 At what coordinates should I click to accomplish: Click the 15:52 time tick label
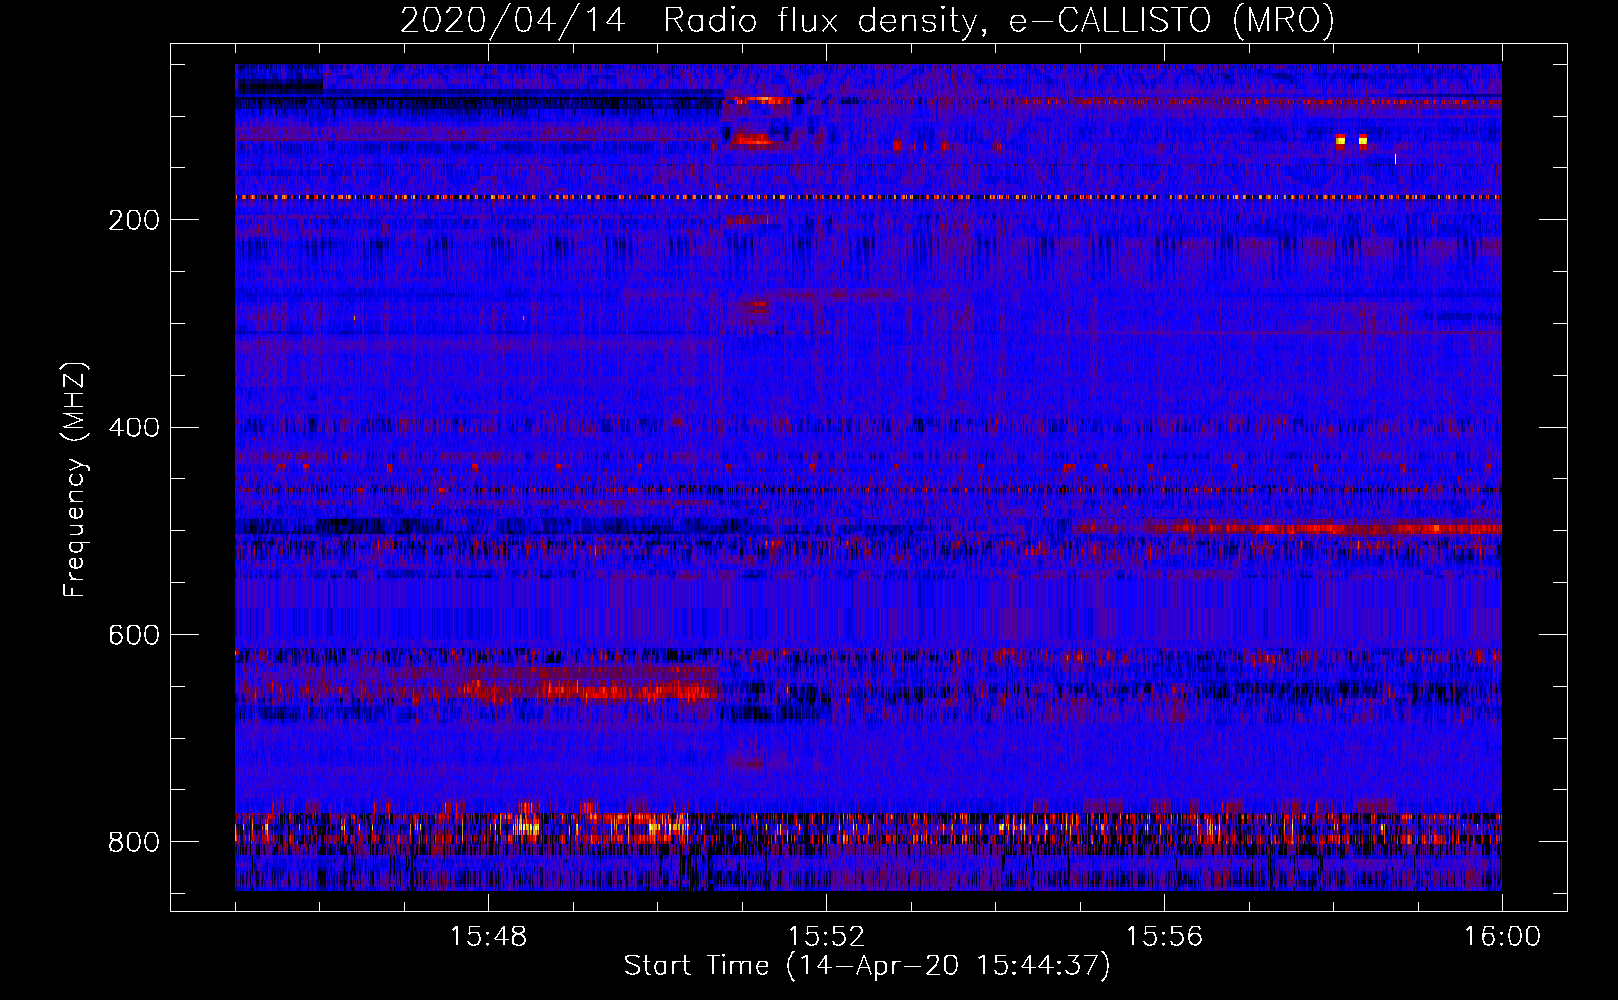click(x=826, y=937)
